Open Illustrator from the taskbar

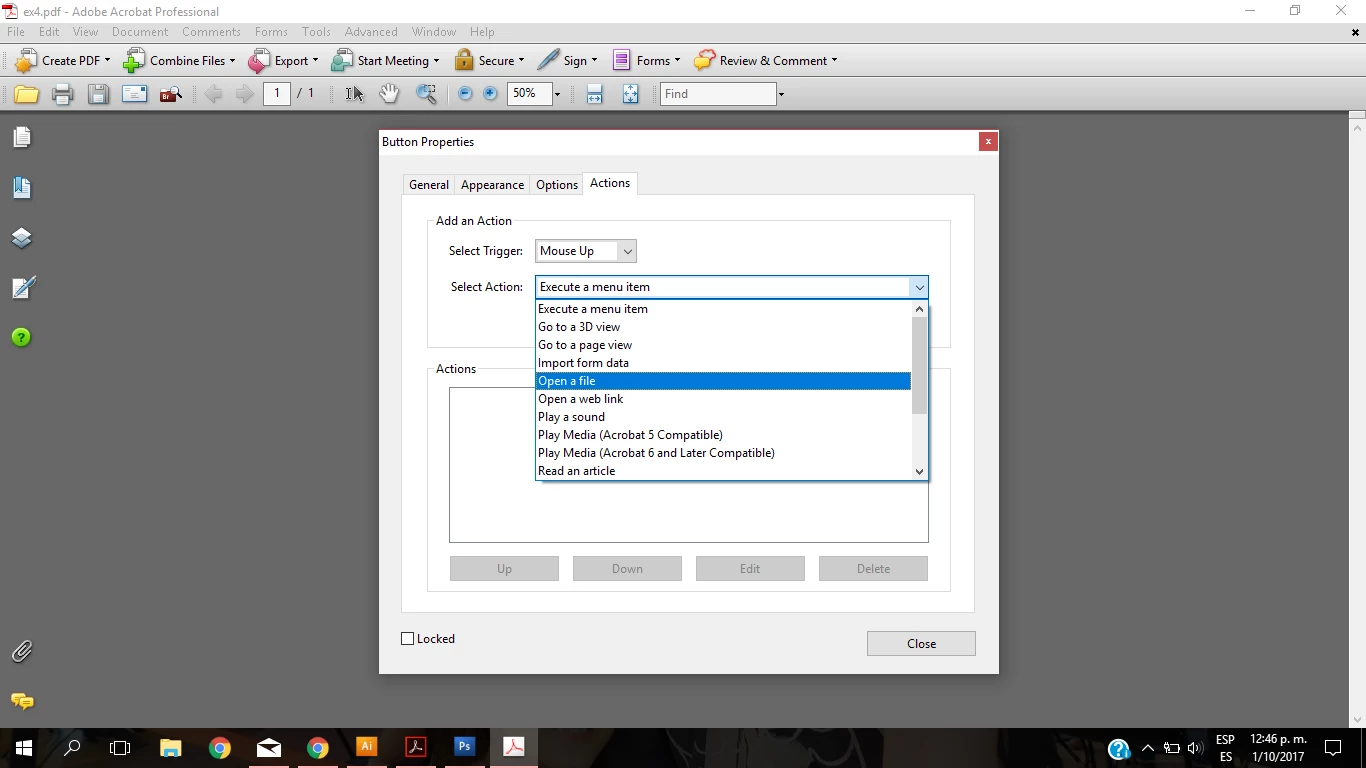pos(366,747)
